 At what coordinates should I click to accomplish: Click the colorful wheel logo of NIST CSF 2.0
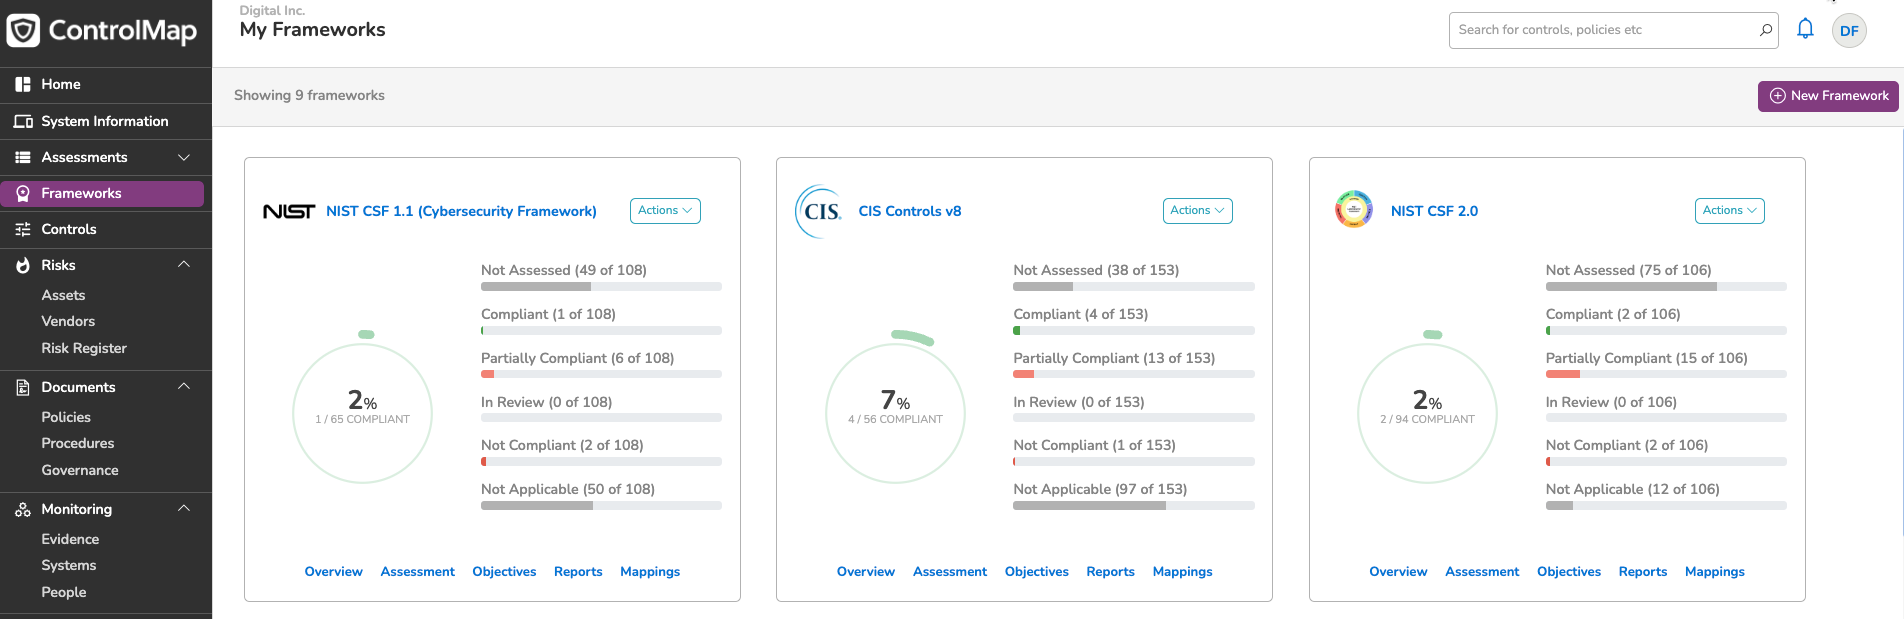pos(1354,210)
